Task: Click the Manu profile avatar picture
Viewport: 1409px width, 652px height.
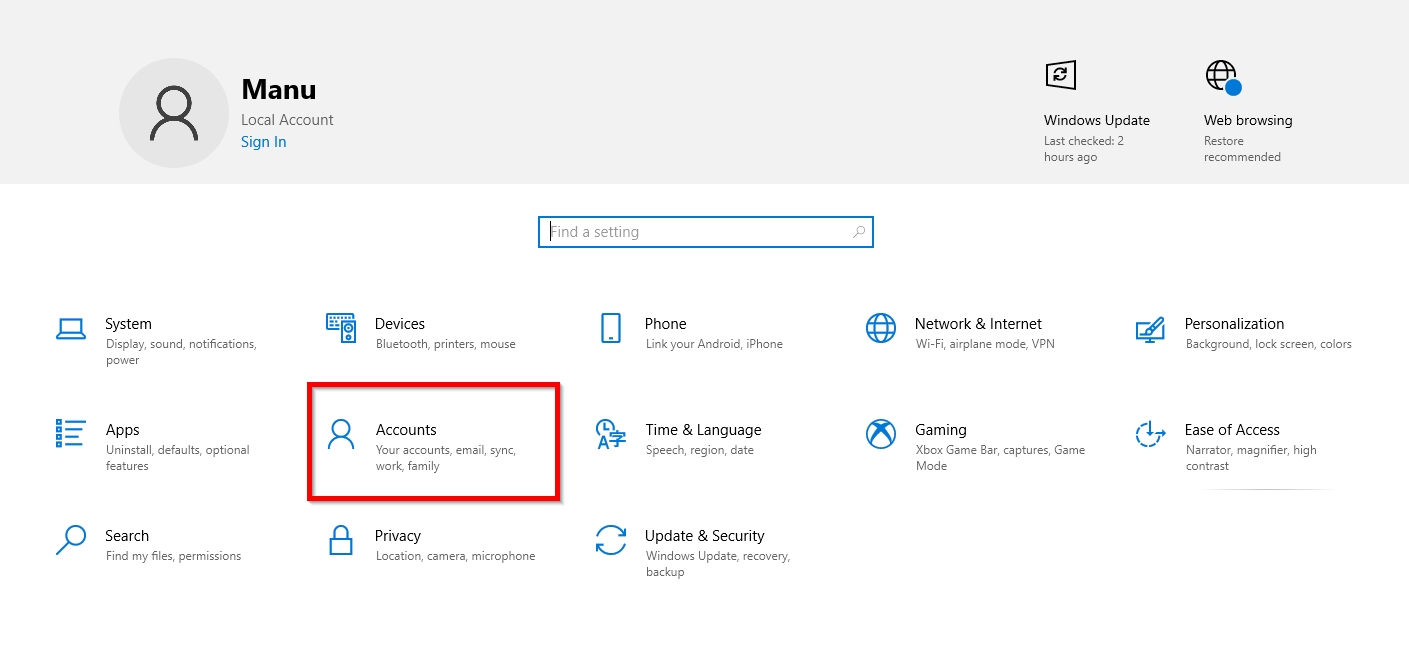Action: [x=174, y=113]
